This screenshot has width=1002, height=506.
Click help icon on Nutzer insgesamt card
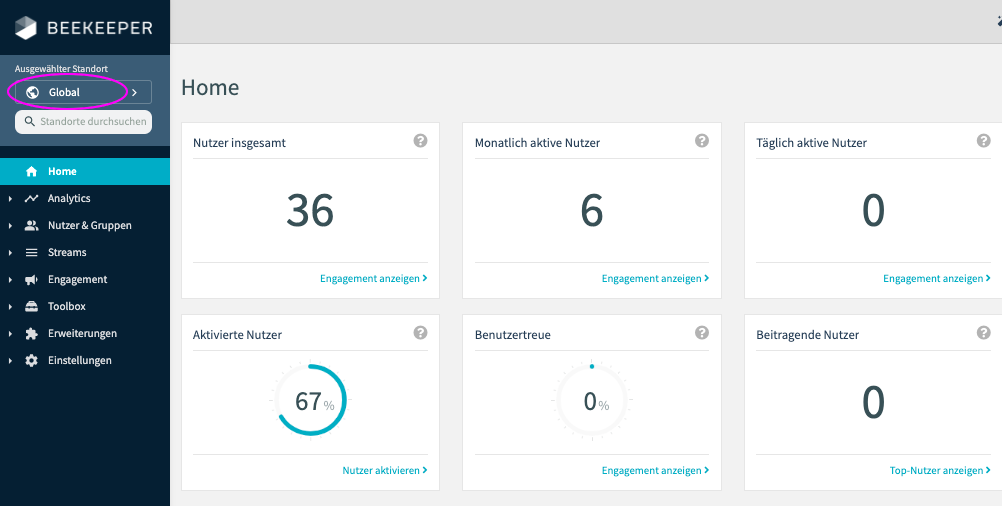(420, 141)
